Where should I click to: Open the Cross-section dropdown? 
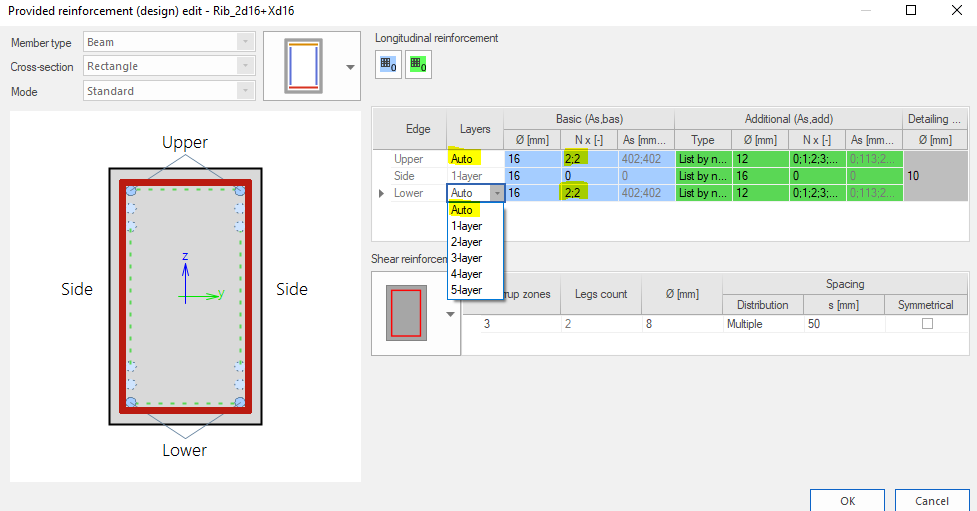[244, 66]
